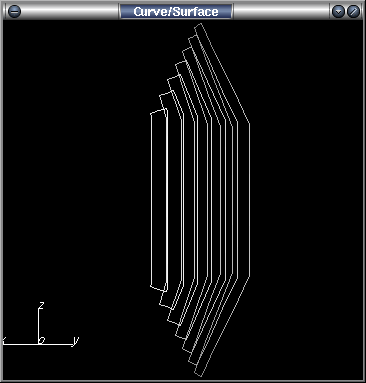This screenshot has height=383, width=366.
Task: Open the window menu button with minus icon
Action: click(x=14, y=12)
